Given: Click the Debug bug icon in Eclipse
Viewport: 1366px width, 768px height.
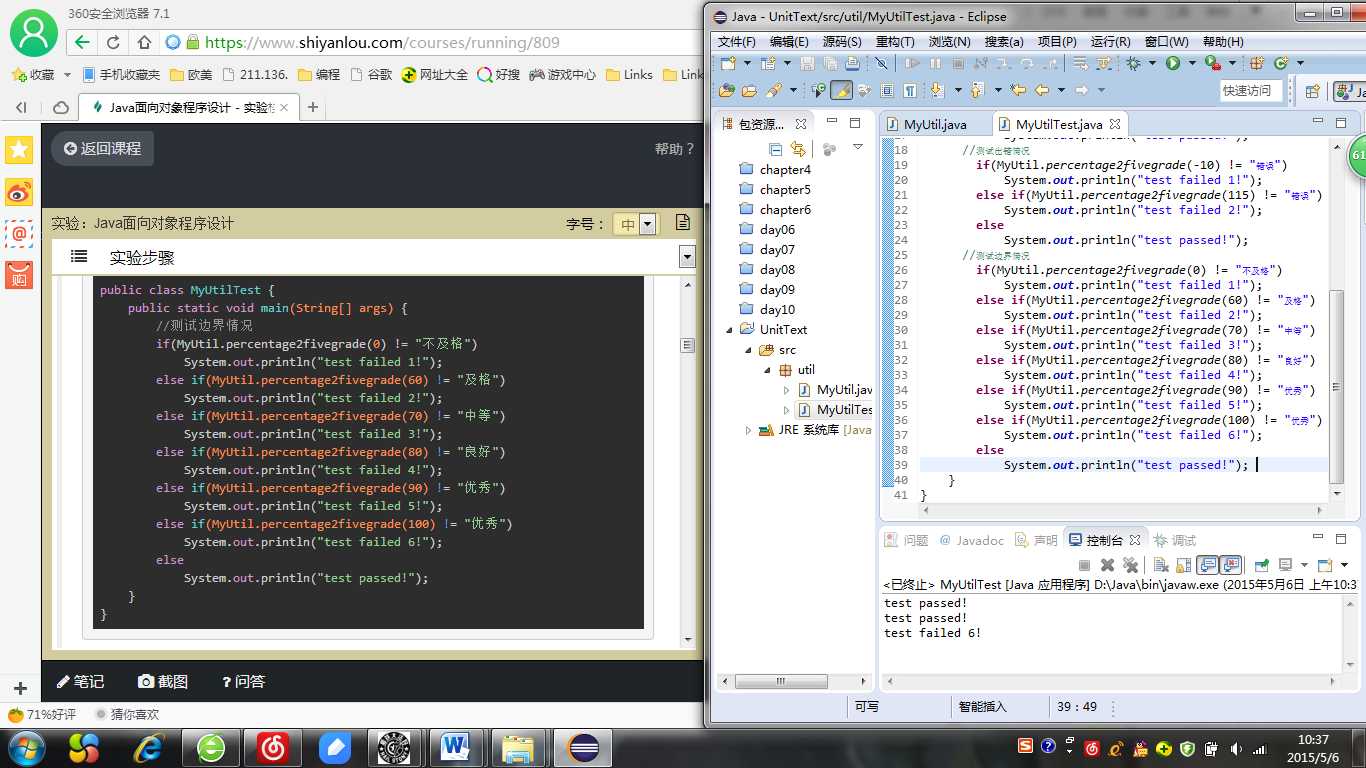Looking at the screenshot, I should pos(1133,63).
